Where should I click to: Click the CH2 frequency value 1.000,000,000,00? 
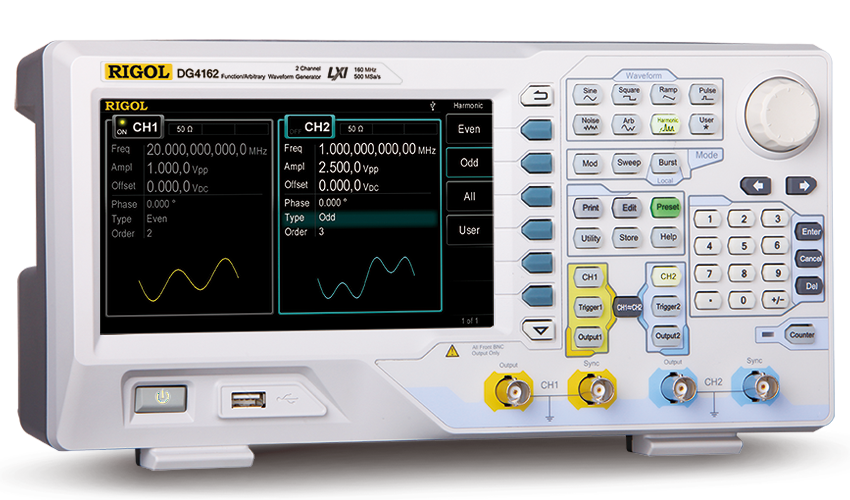click(x=367, y=150)
